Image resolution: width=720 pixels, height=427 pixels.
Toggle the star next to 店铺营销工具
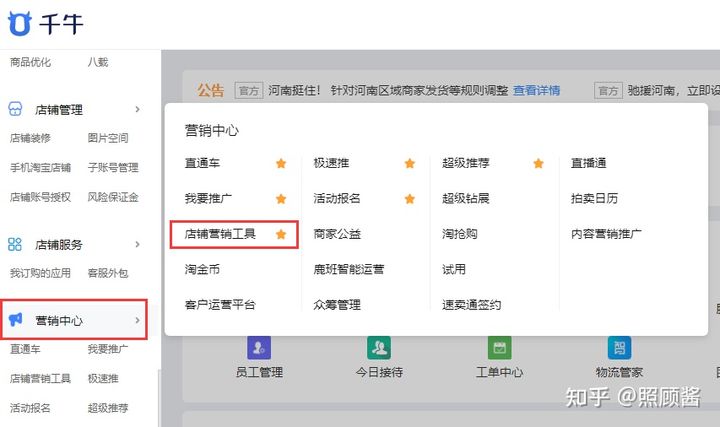pyautogui.click(x=281, y=234)
